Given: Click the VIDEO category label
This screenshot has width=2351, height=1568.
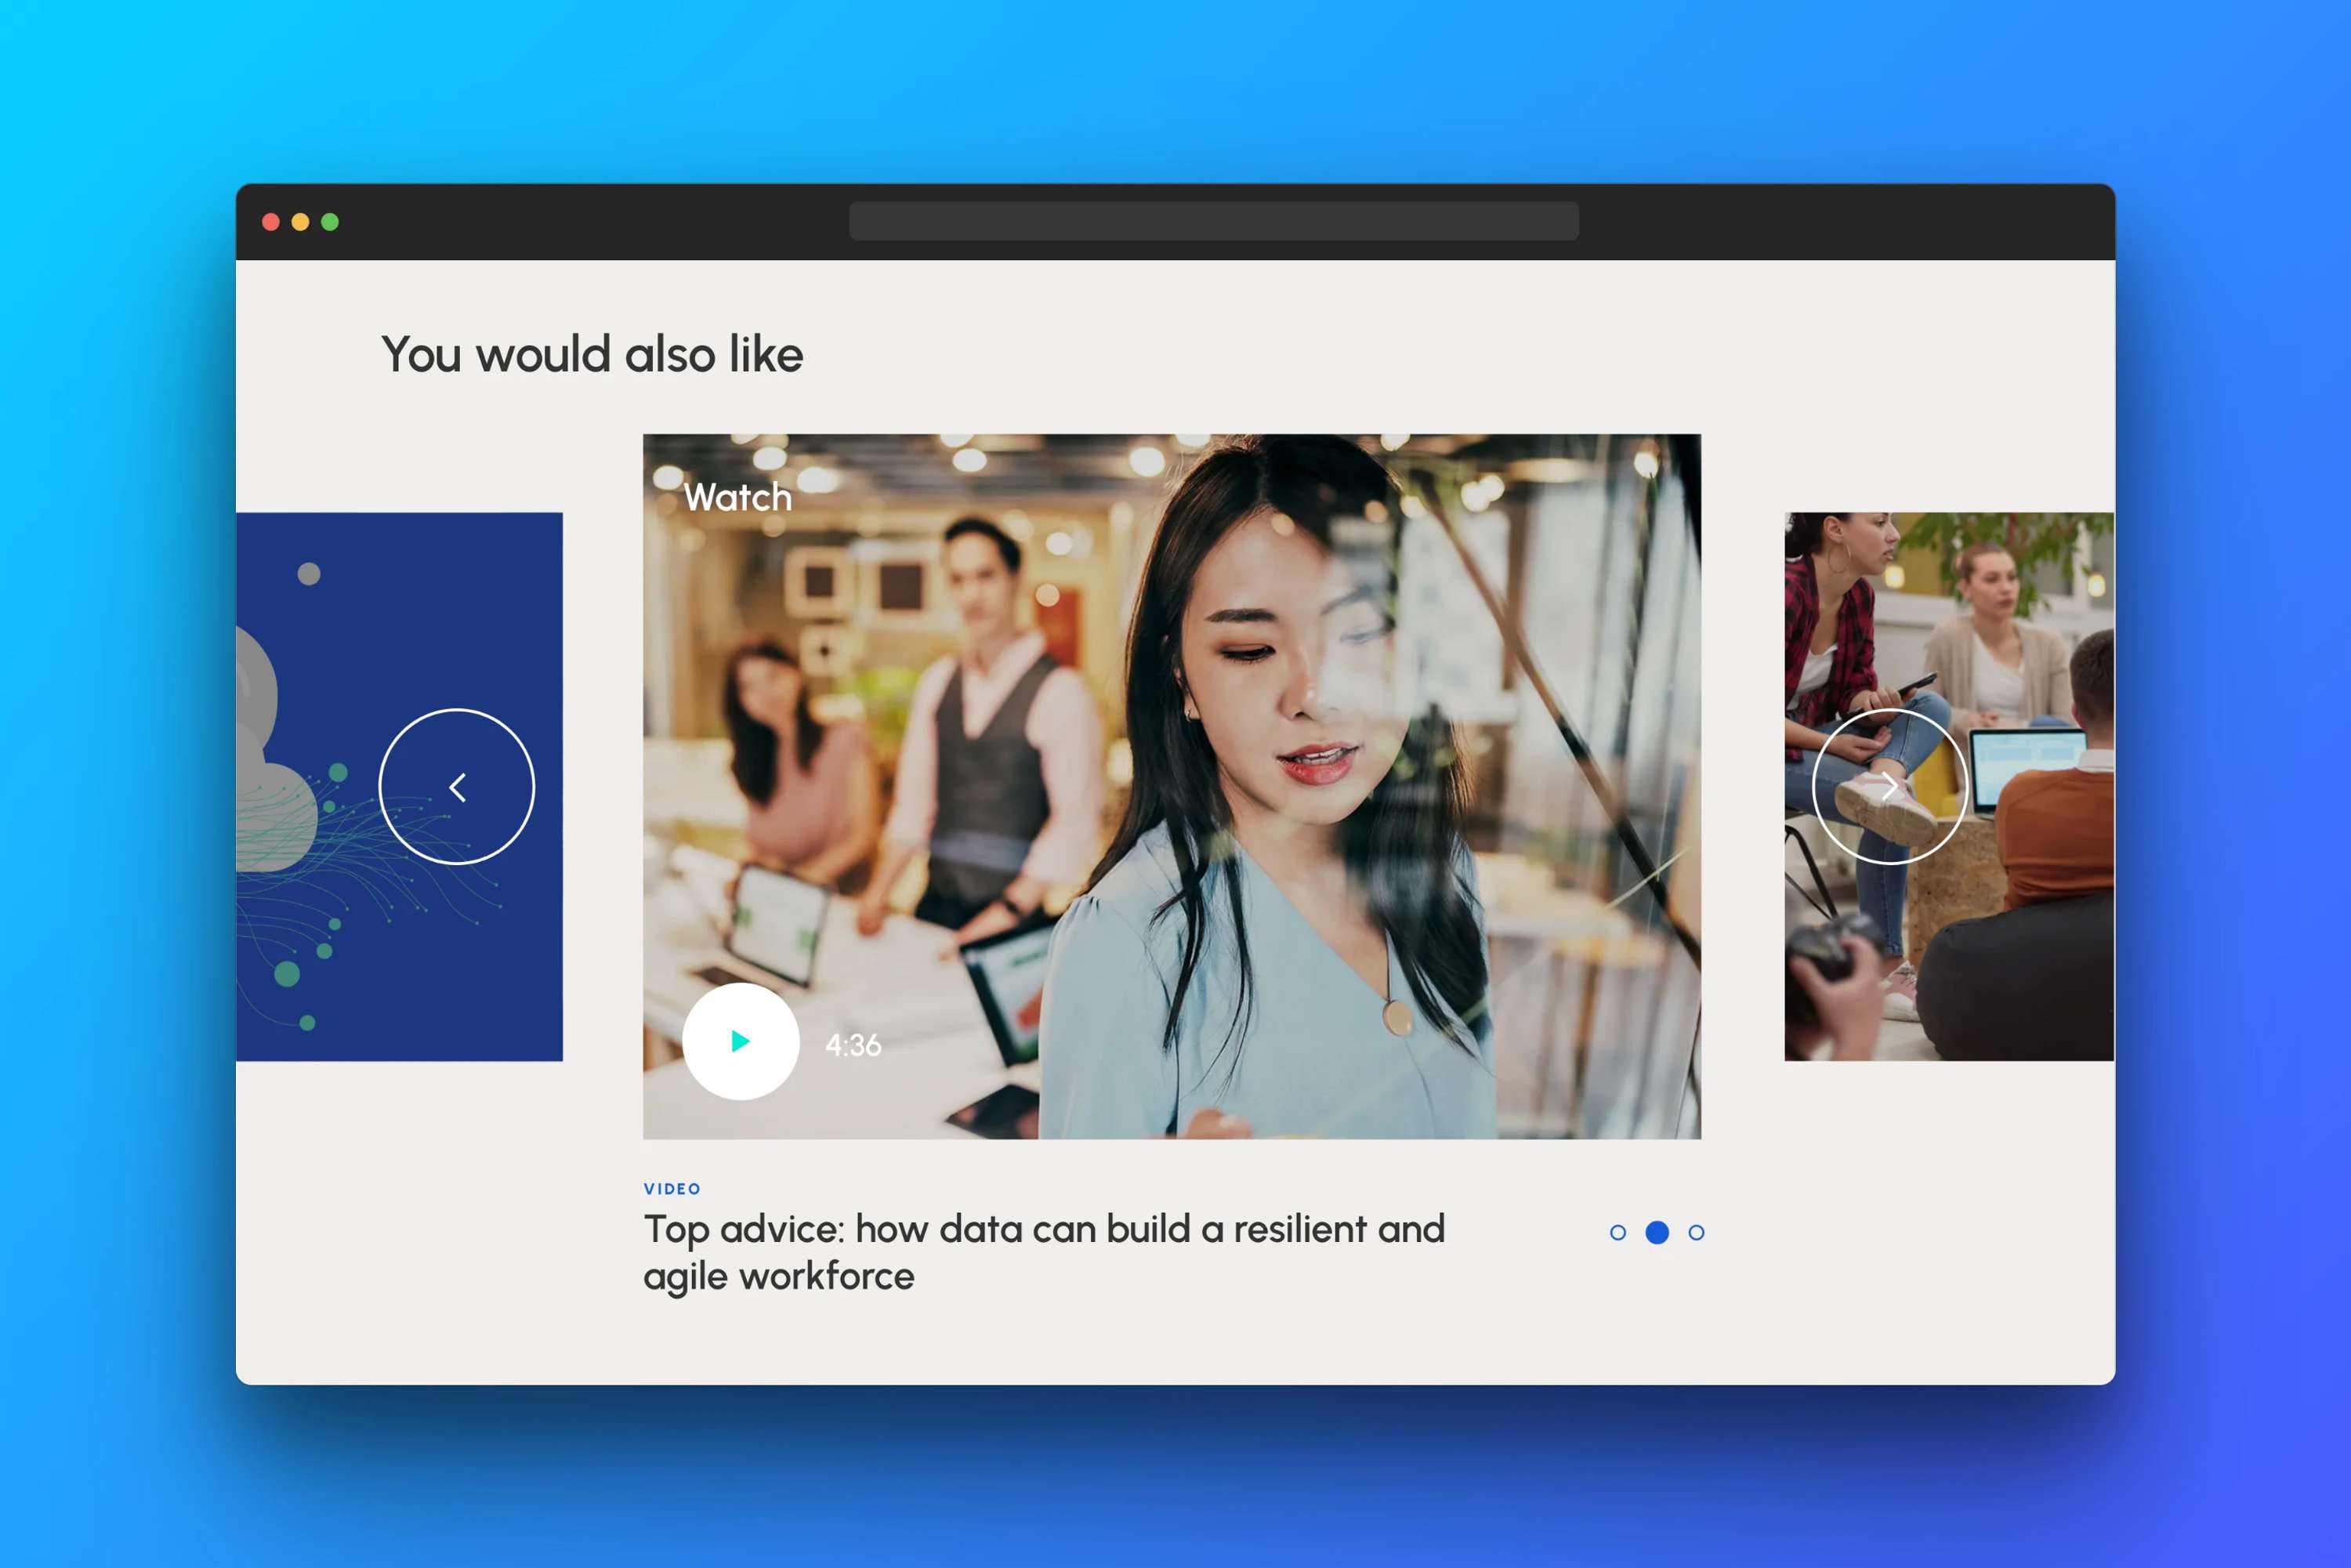Looking at the screenshot, I should coord(672,1189).
